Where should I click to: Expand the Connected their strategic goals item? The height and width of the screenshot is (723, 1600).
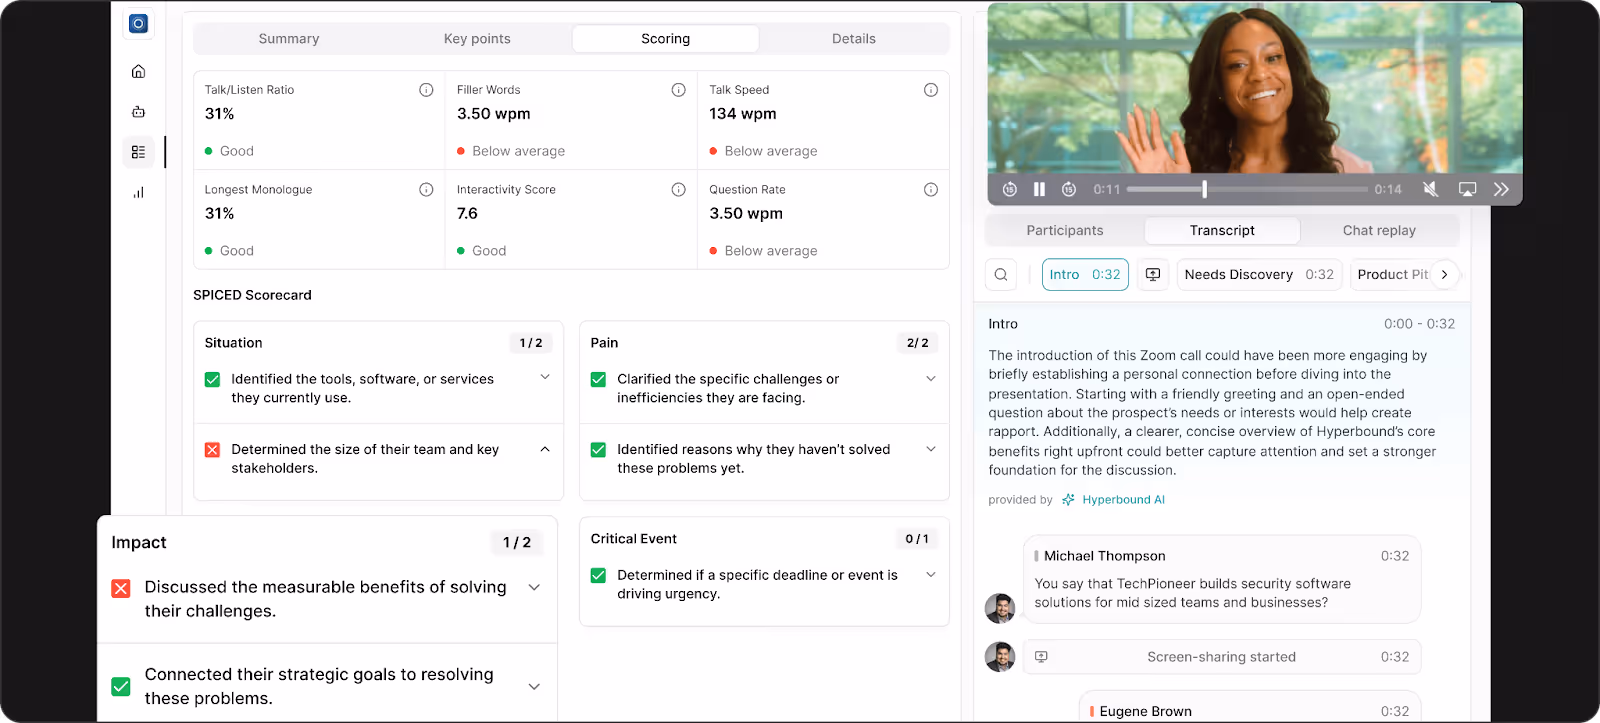[534, 687]
